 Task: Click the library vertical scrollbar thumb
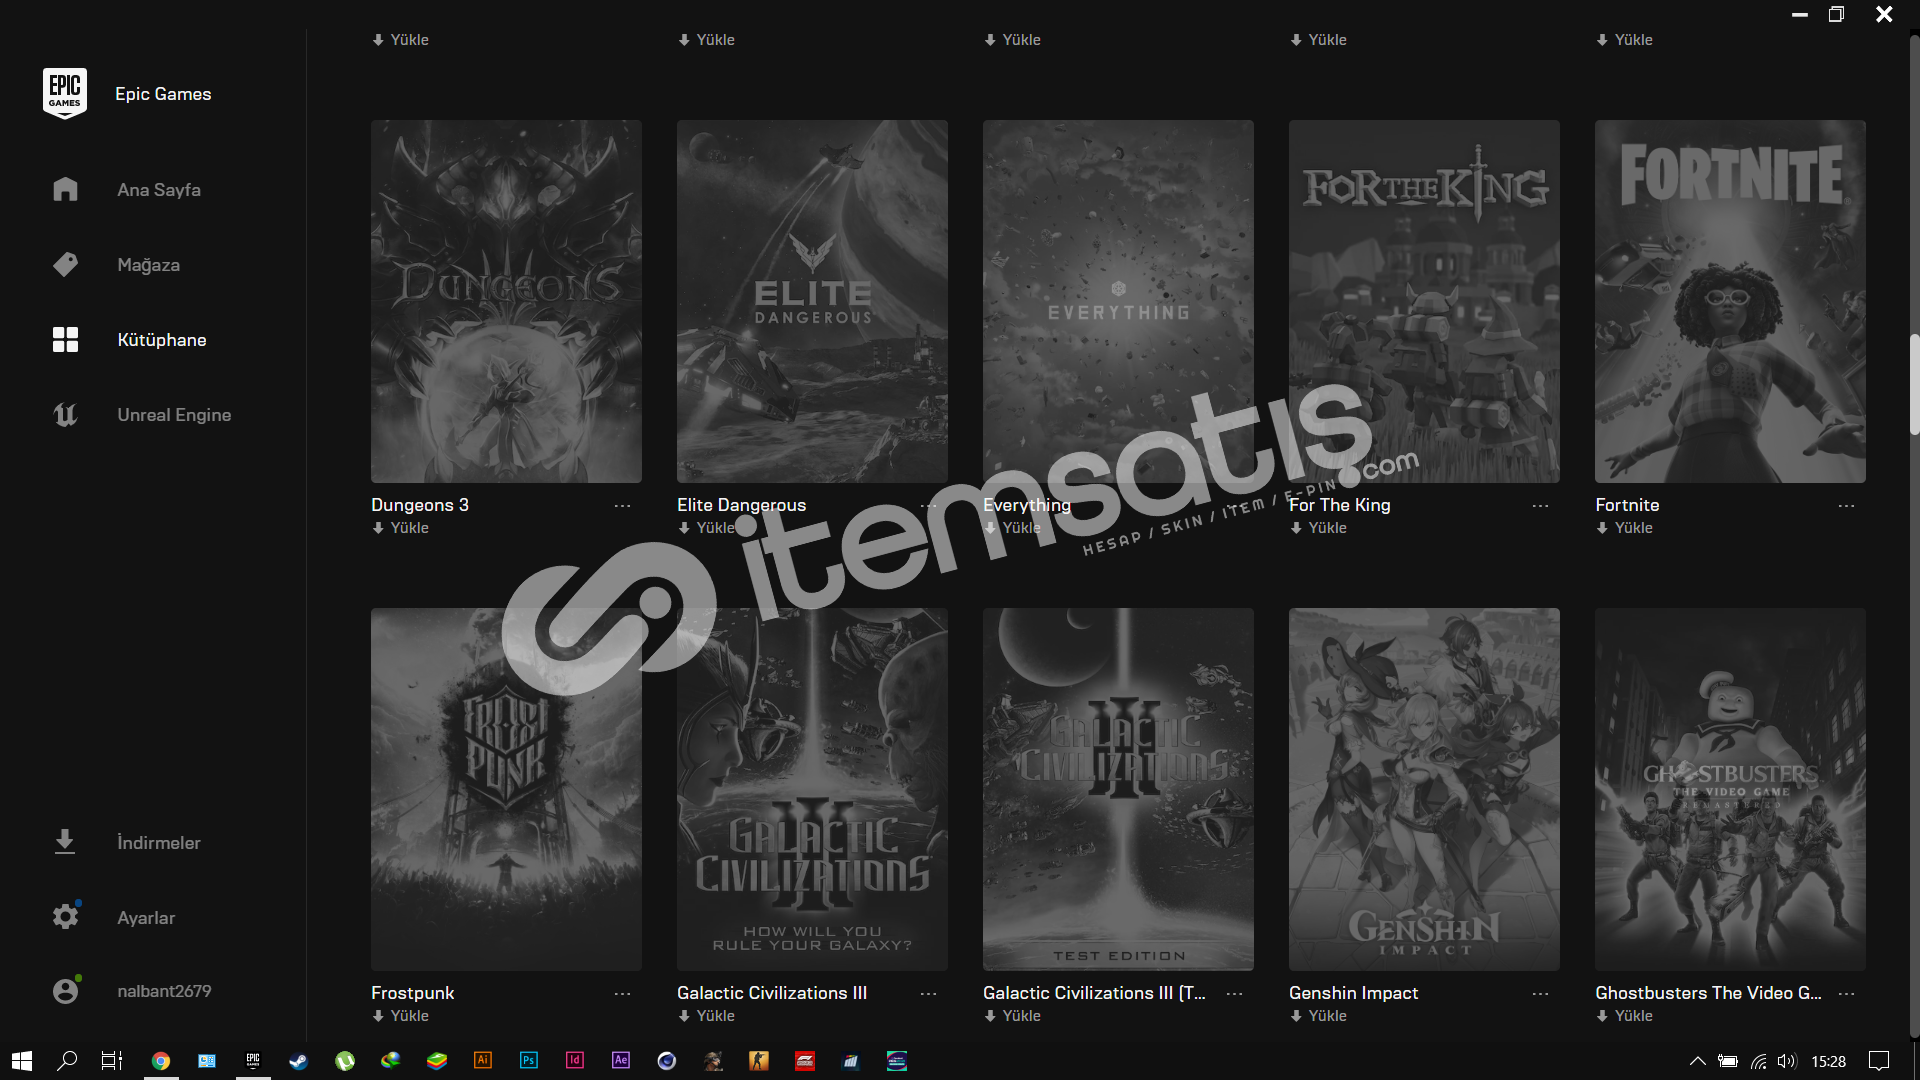[1914, 385]
